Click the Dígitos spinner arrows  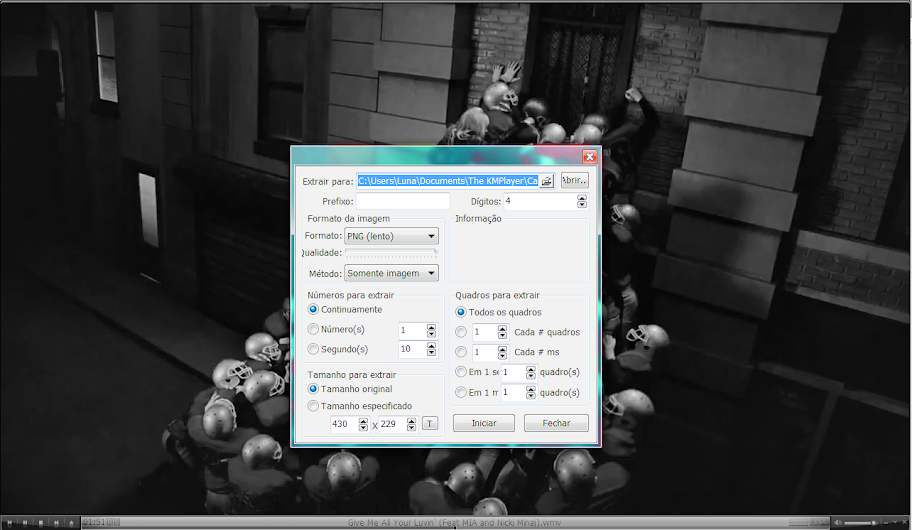point(582,201)
